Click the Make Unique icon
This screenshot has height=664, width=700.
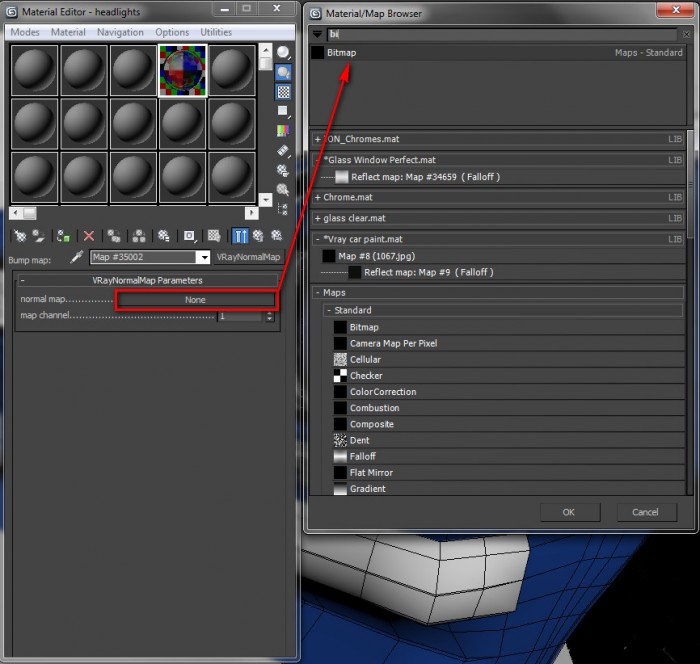139,235
